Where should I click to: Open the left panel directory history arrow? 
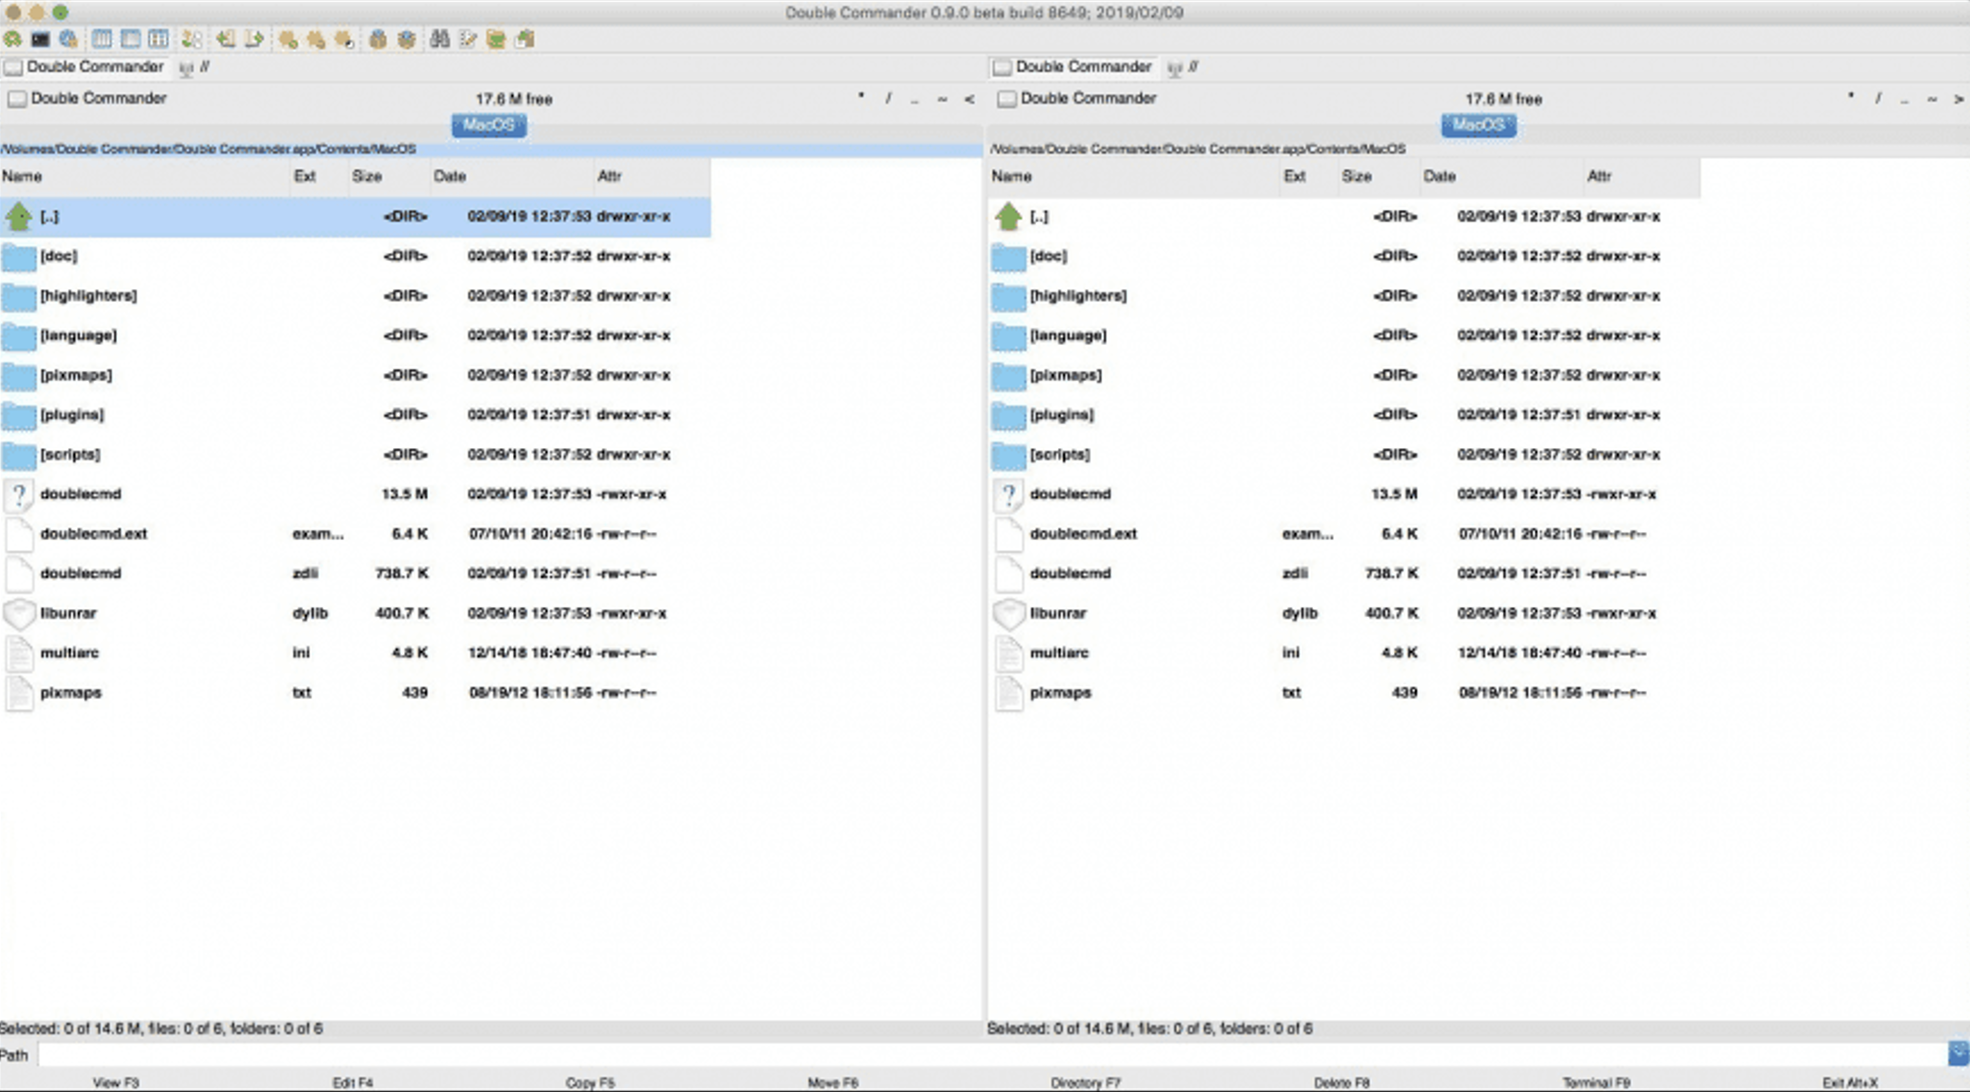point(967,99)
